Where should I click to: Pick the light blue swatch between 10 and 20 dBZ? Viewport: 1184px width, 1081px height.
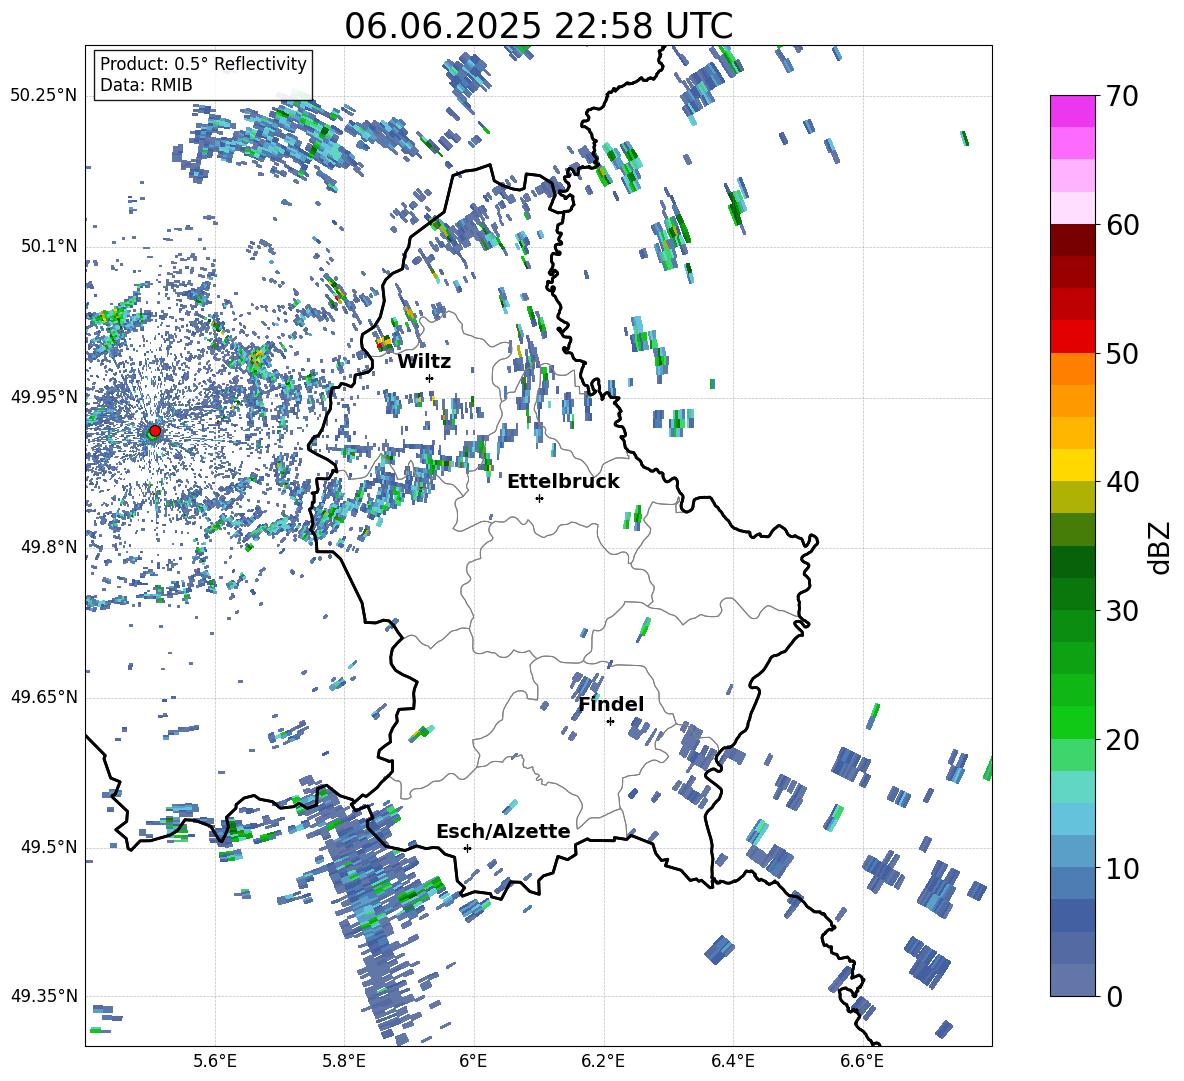[1073, 819]
